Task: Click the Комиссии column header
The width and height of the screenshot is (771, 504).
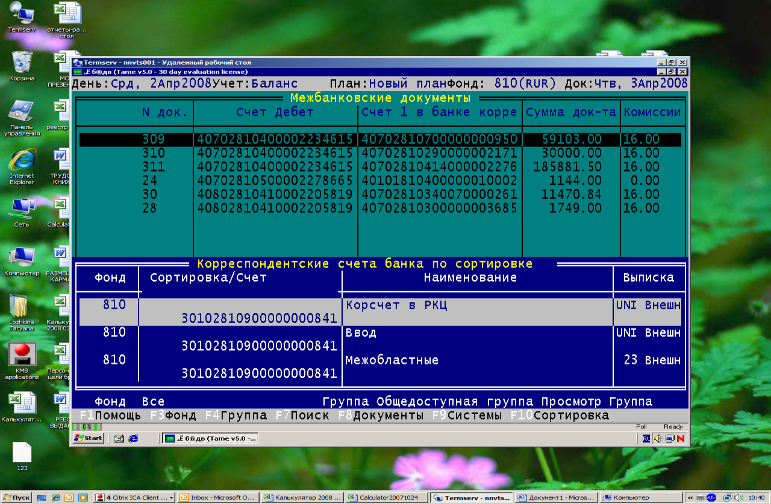Action: coord(652,112)
